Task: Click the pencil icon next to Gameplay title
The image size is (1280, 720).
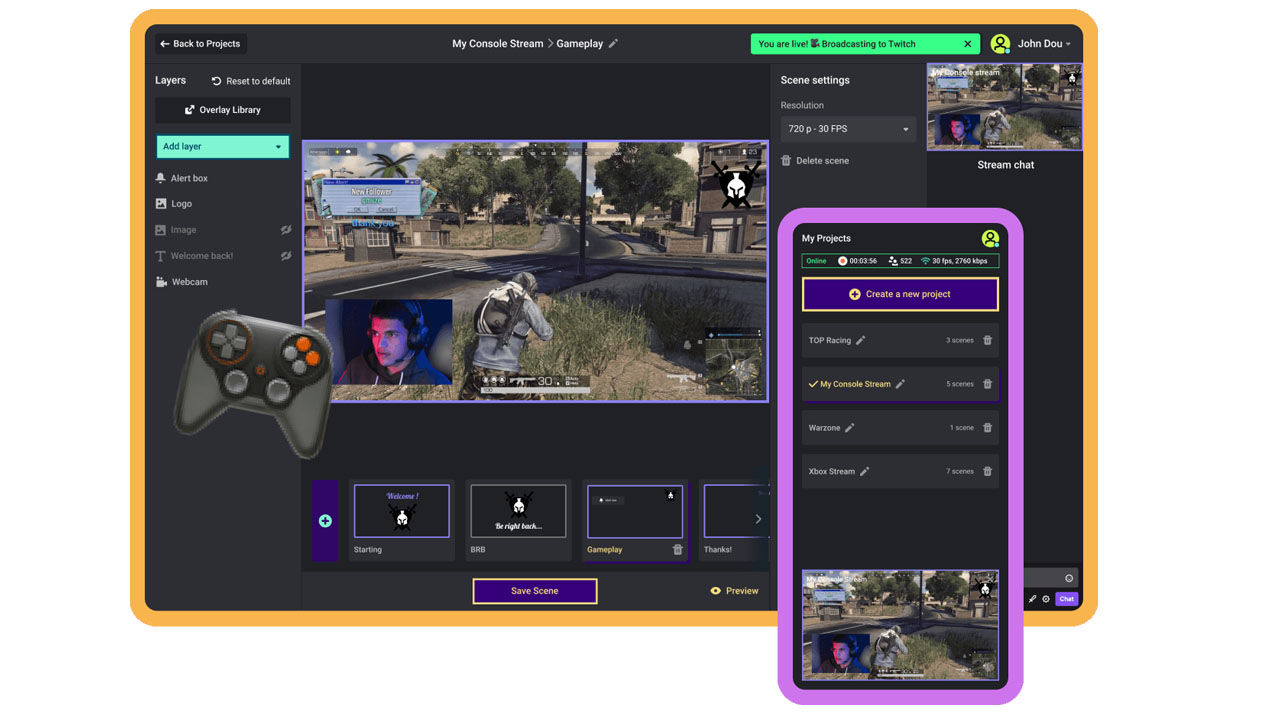Action: 614,44
